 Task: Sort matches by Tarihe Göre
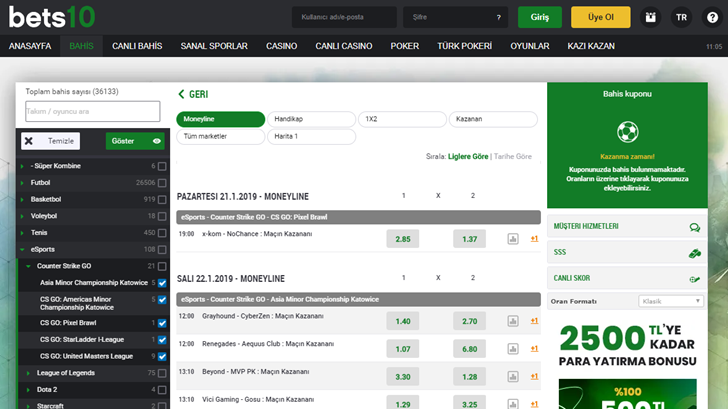click(513, 156)
